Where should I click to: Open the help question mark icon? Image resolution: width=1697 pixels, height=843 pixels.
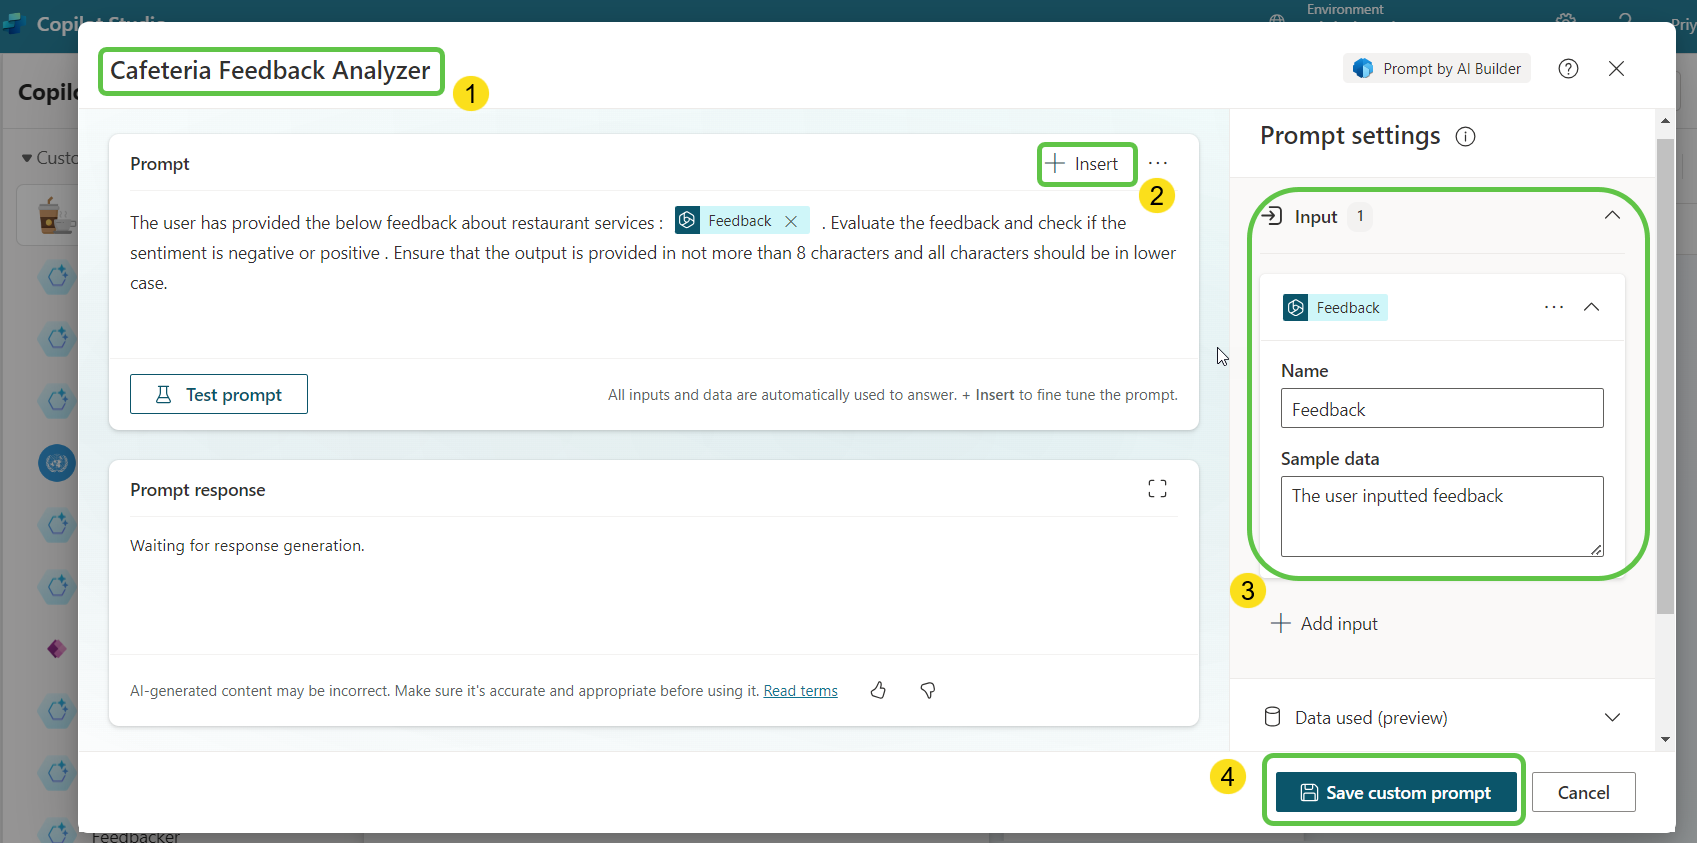point(1568,69)
